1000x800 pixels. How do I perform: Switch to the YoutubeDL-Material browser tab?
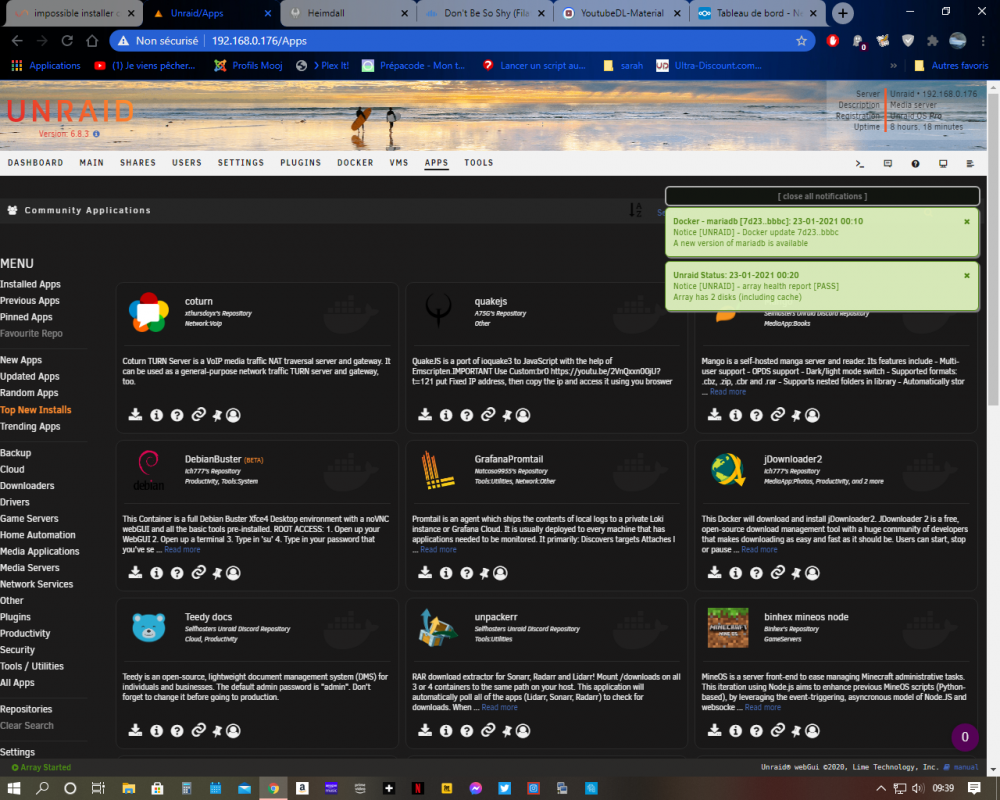click(x=621, y=13)
